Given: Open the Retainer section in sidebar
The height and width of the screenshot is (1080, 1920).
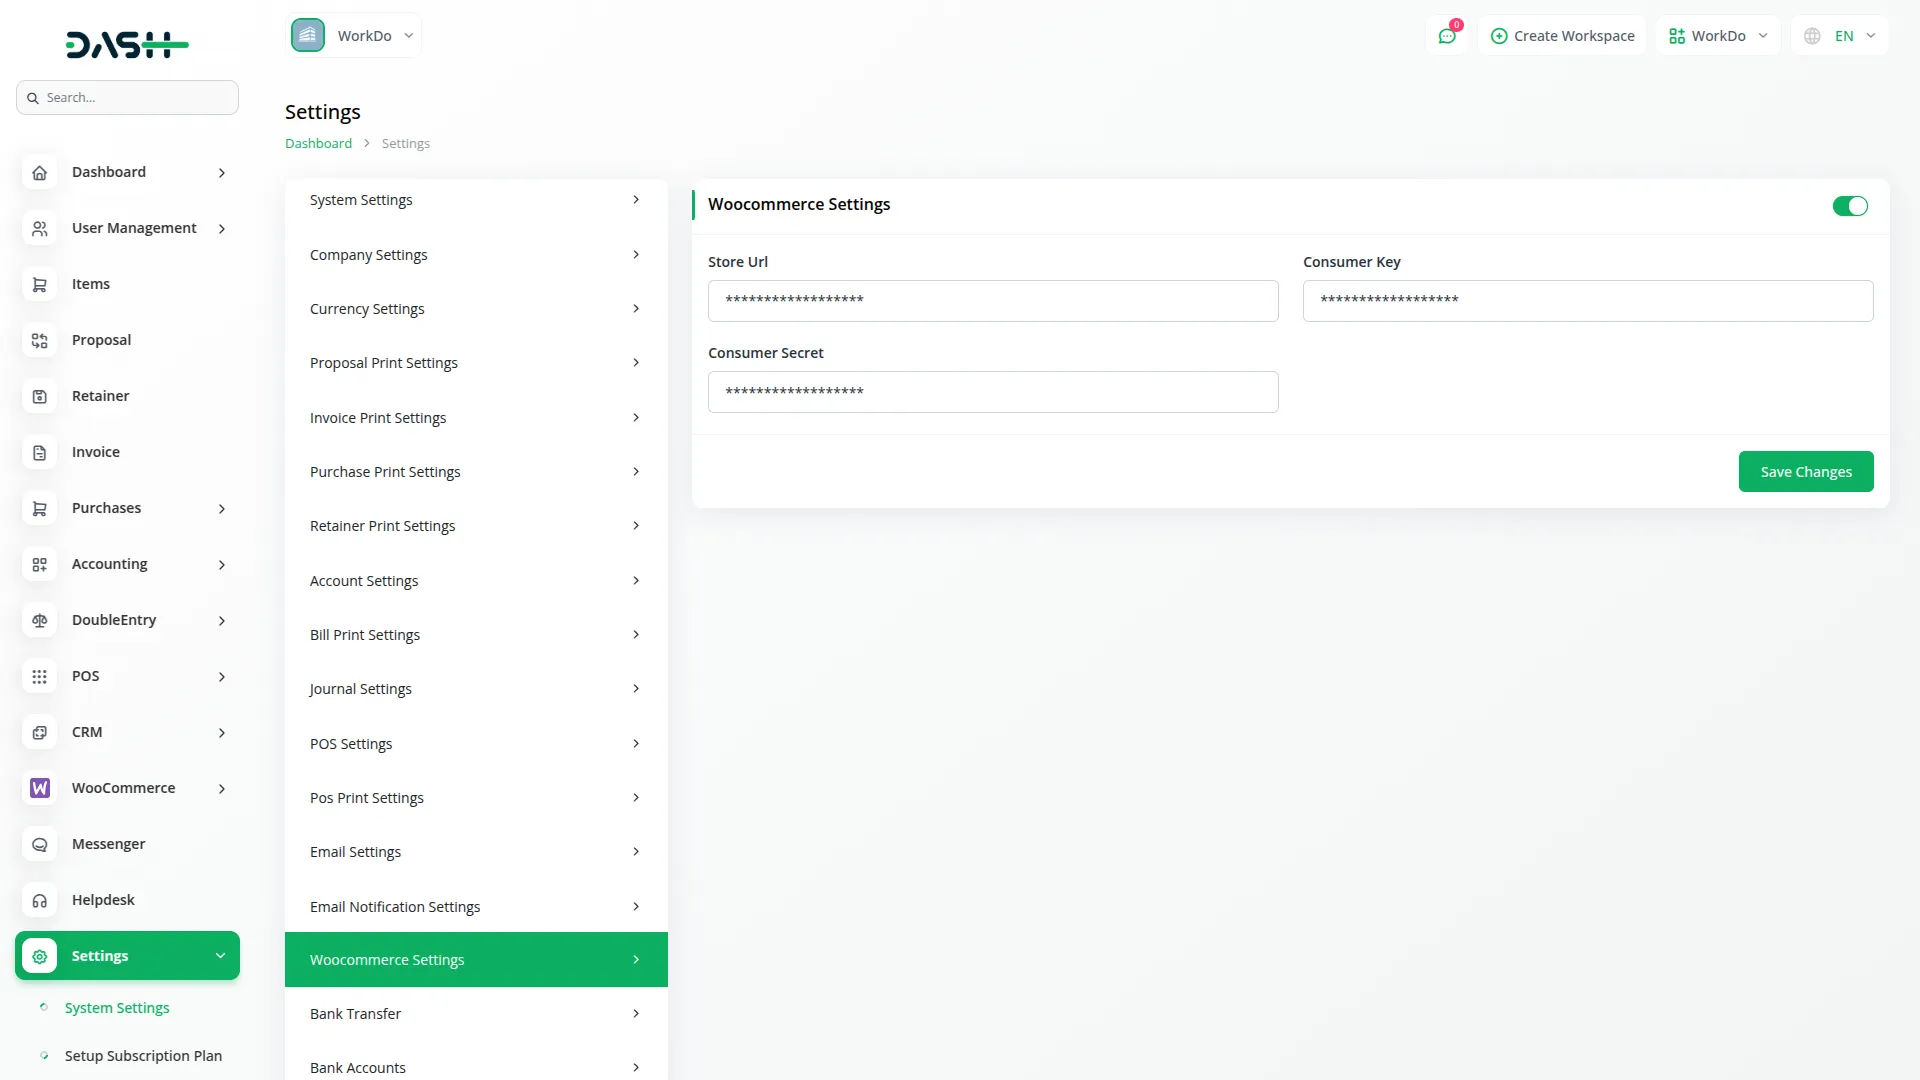Looking at the screenshot, I should (100, 396).
